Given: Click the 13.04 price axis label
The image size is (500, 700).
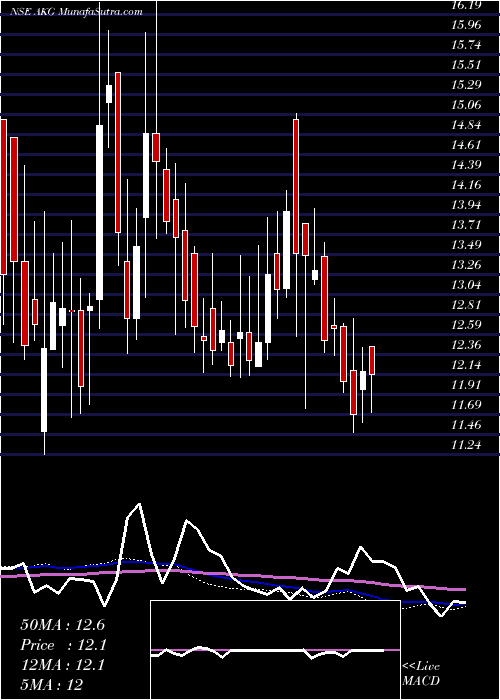Looking at the screenshot, I should pyautogui.click(x=466, y=284).
